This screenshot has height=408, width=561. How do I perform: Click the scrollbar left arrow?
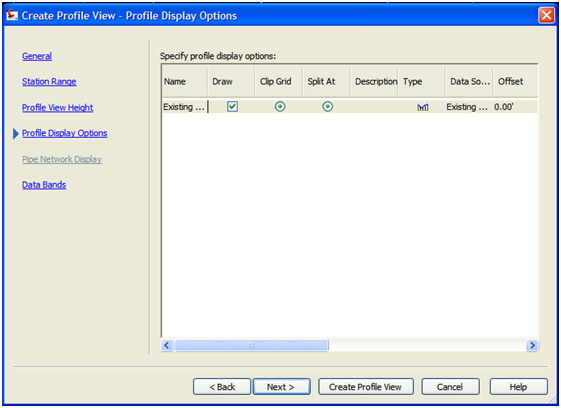click(167, 345)
